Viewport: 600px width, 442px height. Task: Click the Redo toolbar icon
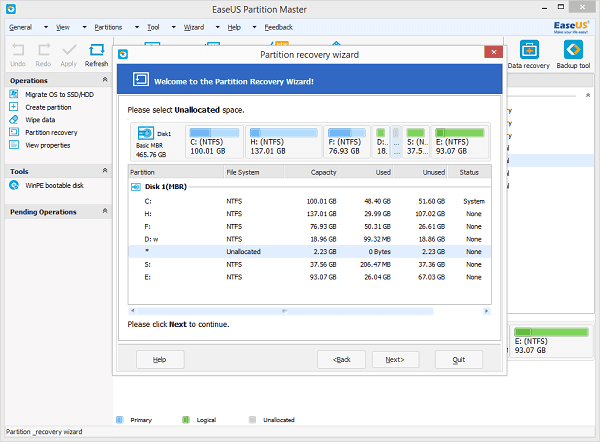pyautogui.click(x=44, y=50)
